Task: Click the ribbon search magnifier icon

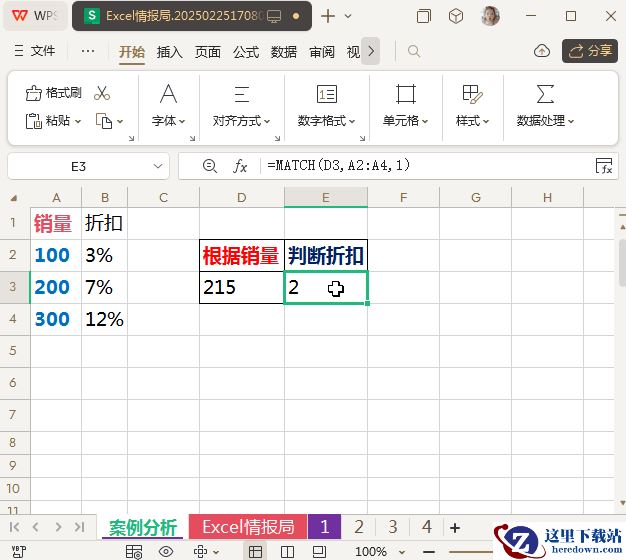Action: [x=414, y=51]
